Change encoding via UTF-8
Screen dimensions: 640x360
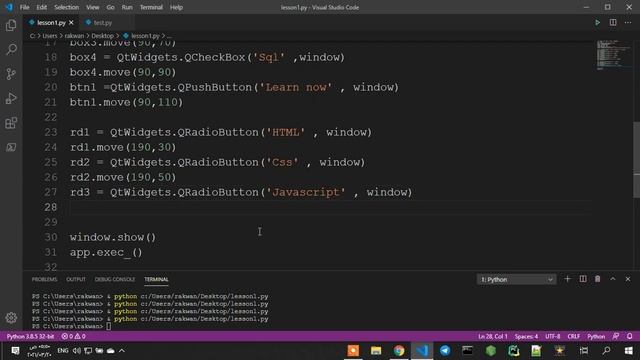pyautogui.click(x=553, y=336)
